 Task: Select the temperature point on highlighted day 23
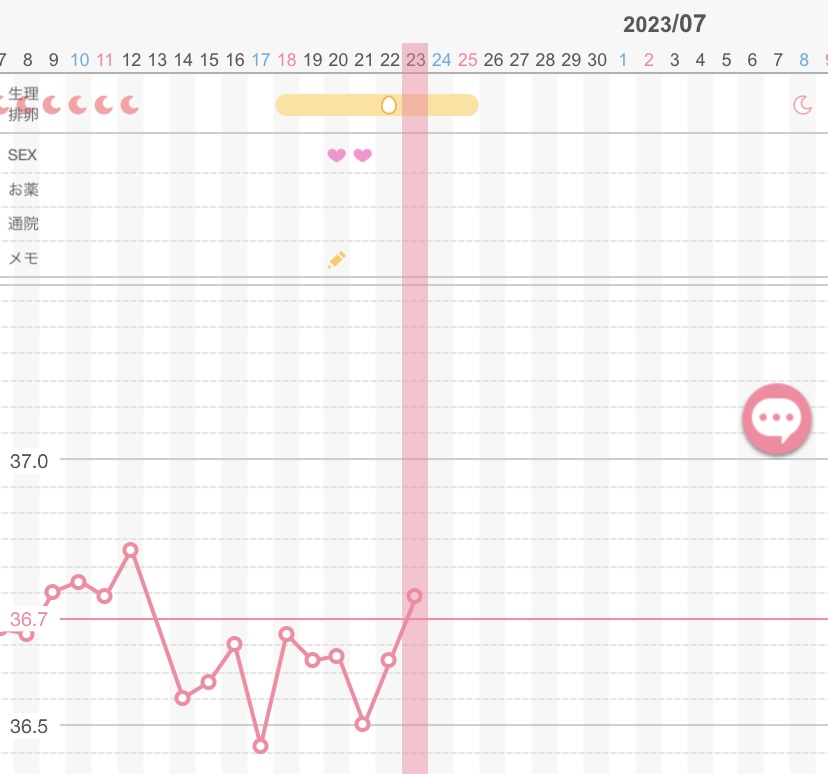coord(415,596)
